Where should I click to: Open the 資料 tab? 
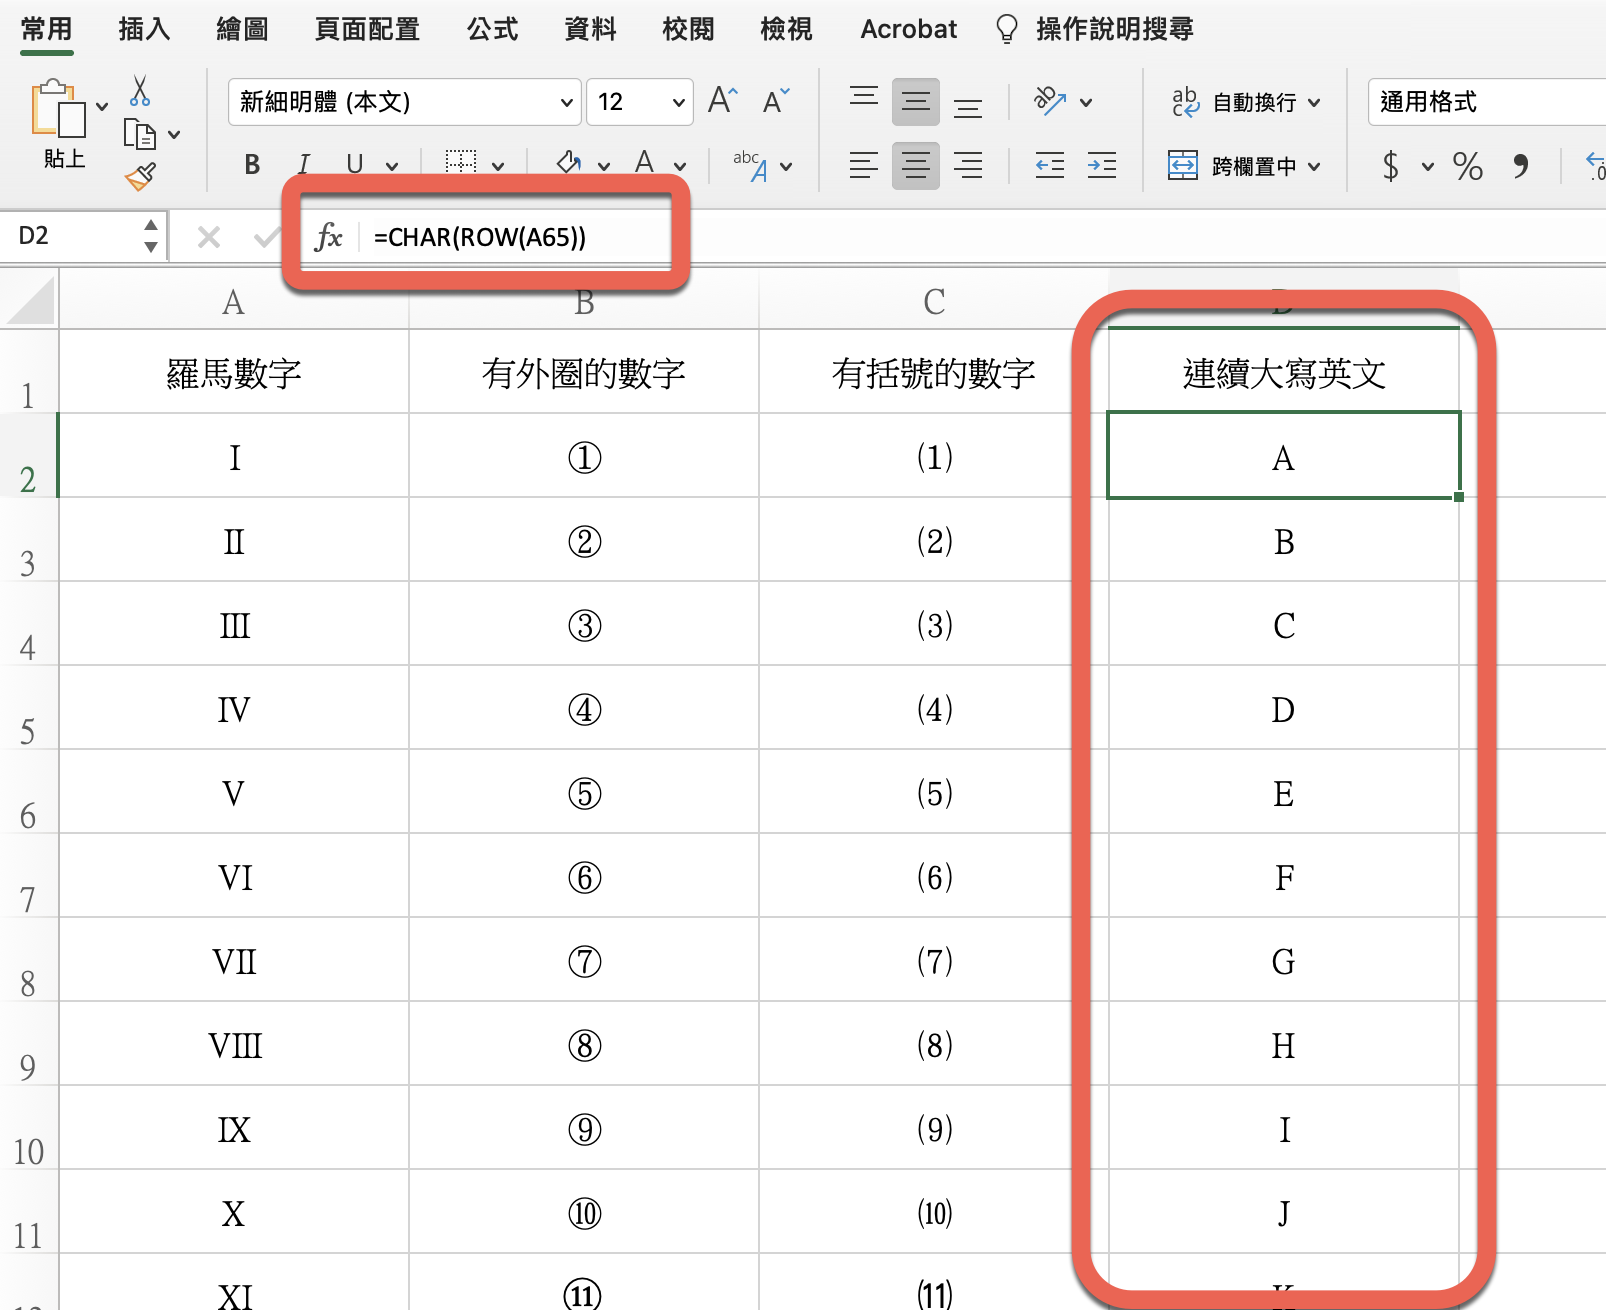pos(590,29)
